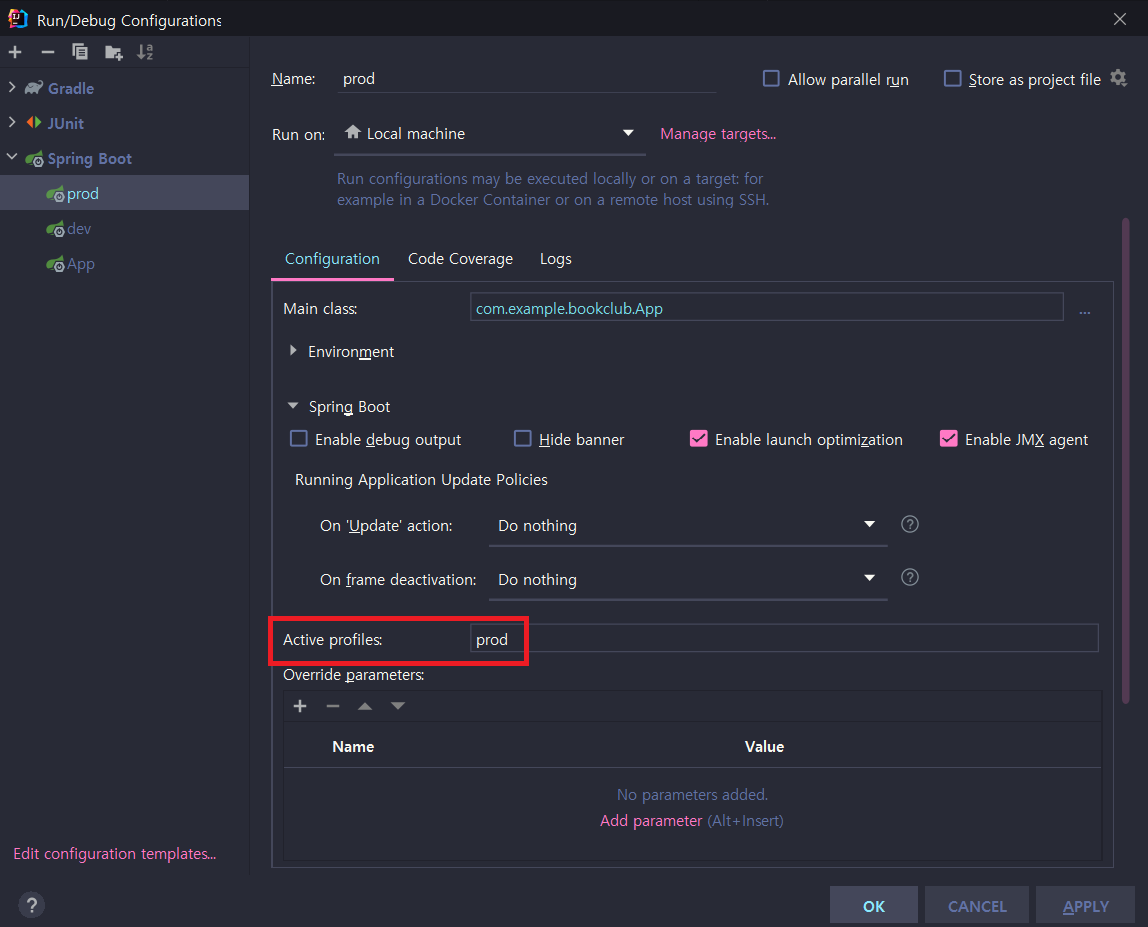
Task: Click the Name column header
Action: 353,747
